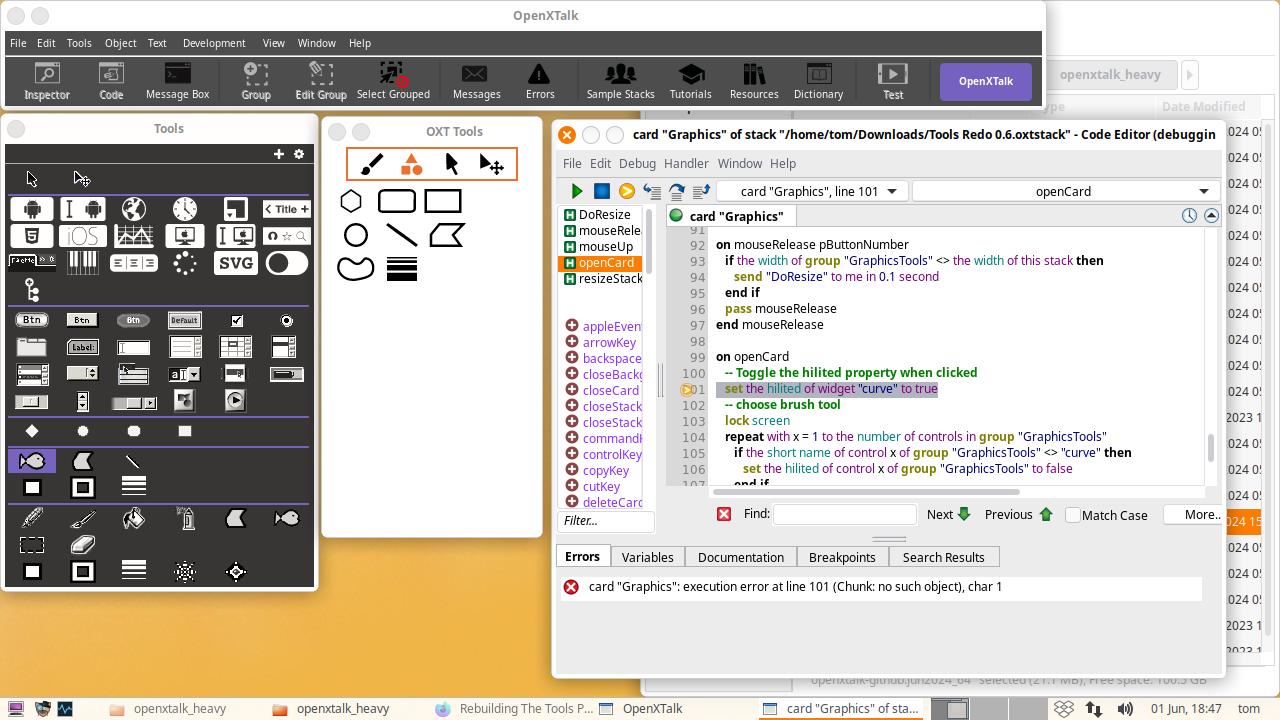Open the openCard handler dropdown
Viewport: 1280px width, 720px height.
pyautogui.click(x=1066, y=191)
